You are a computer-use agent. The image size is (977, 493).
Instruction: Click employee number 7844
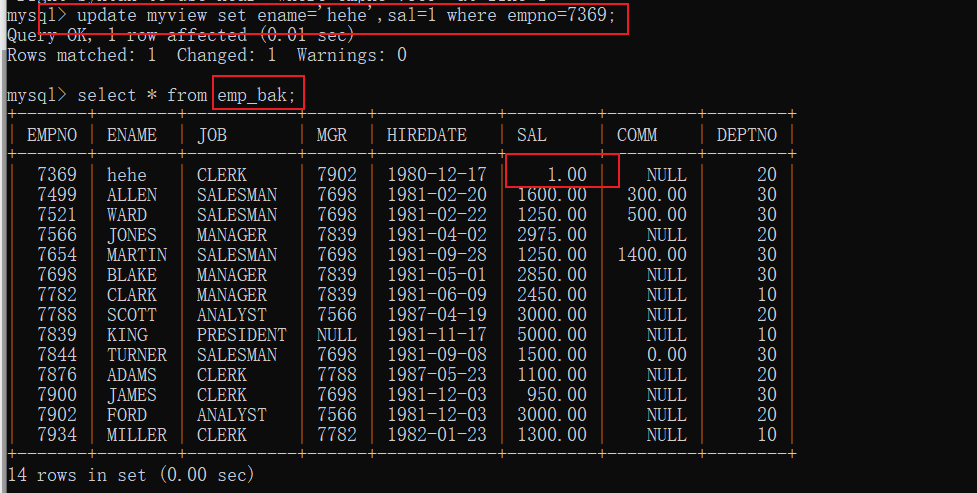(x=57, y=354)
